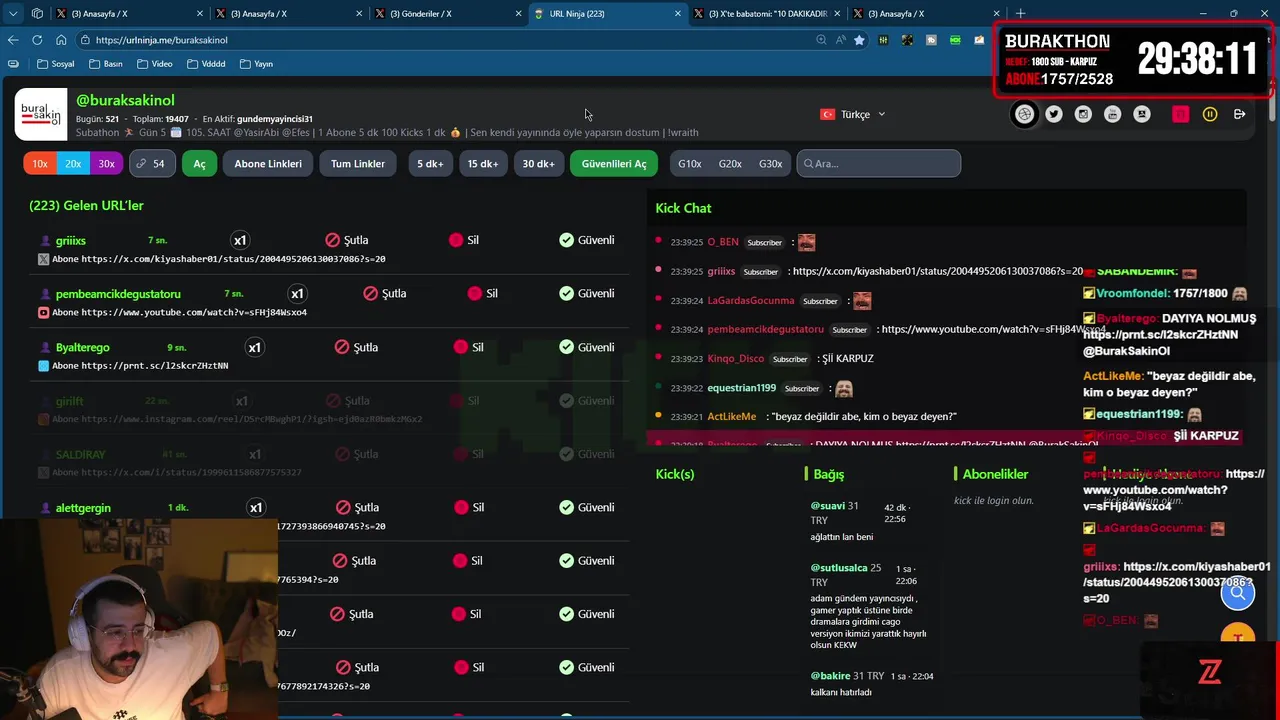Click x1 count badge for griiixs

tap(240, 240)
